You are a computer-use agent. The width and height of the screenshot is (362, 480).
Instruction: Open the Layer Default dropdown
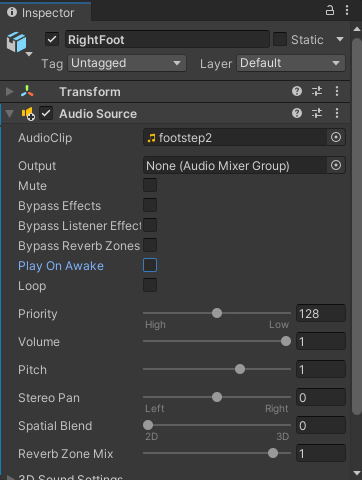point(291,63)
